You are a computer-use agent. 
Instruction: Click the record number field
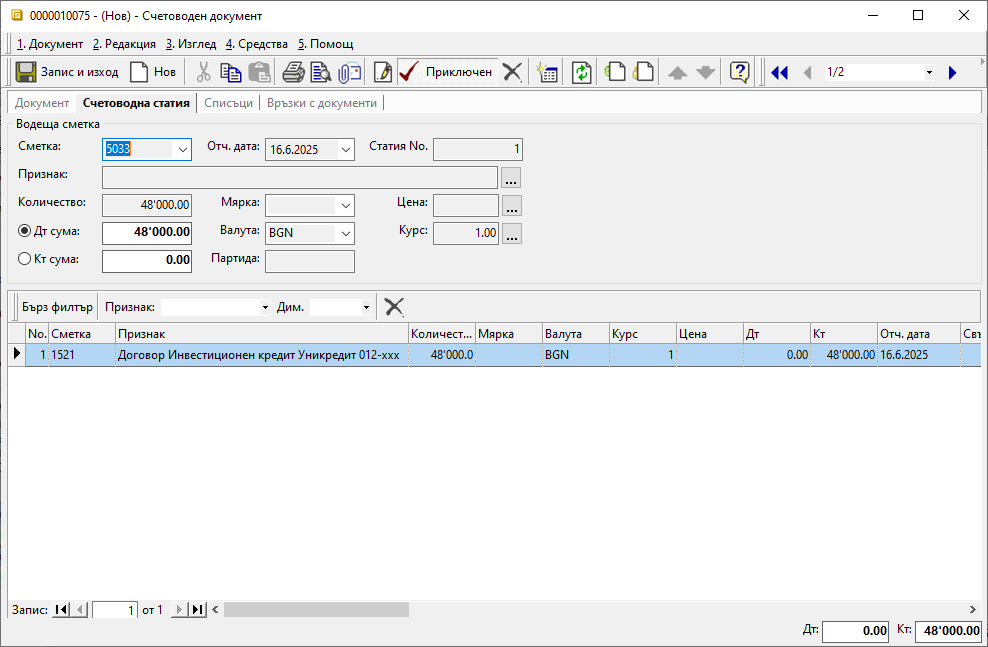pyautogui.click(x=115, y=610)
